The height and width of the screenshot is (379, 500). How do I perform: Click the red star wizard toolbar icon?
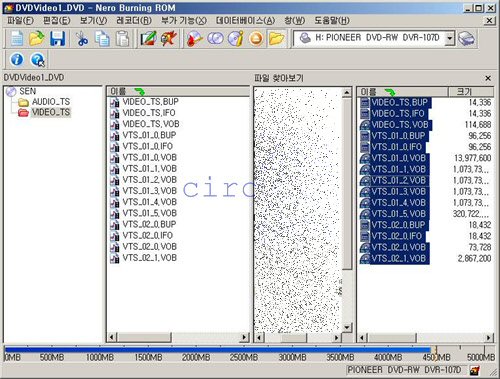pyautogui.click(x=168, y=39)
